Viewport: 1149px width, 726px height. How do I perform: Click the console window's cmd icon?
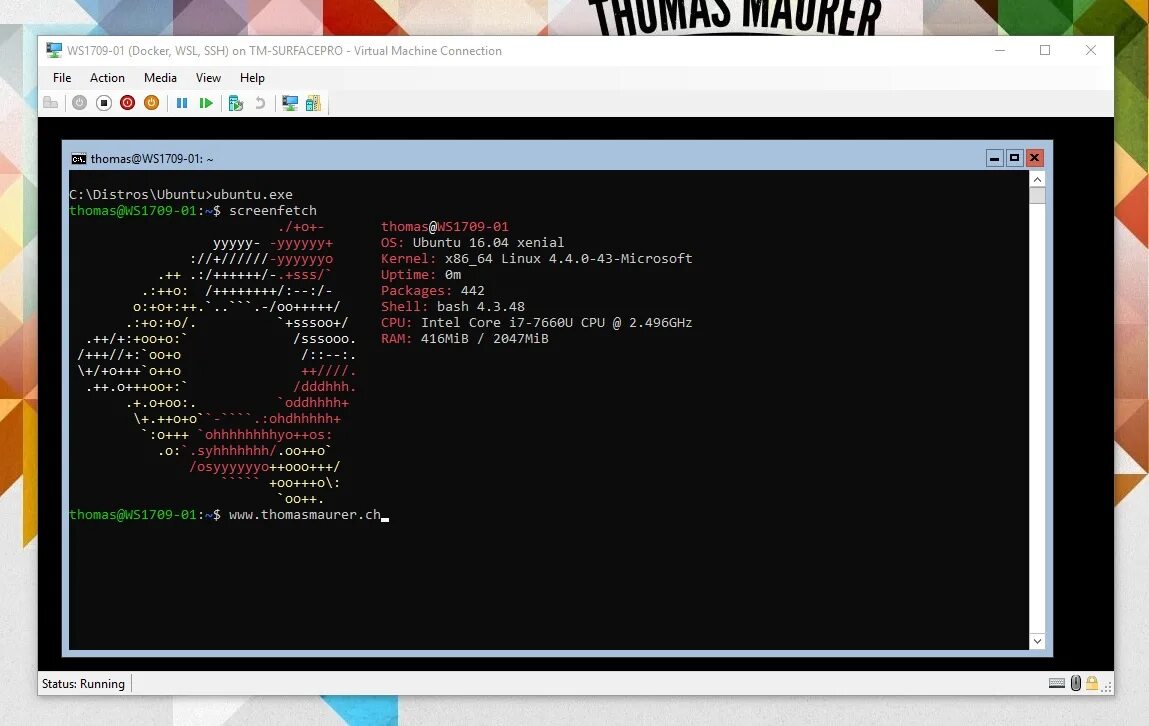click(x=78, y=159)
